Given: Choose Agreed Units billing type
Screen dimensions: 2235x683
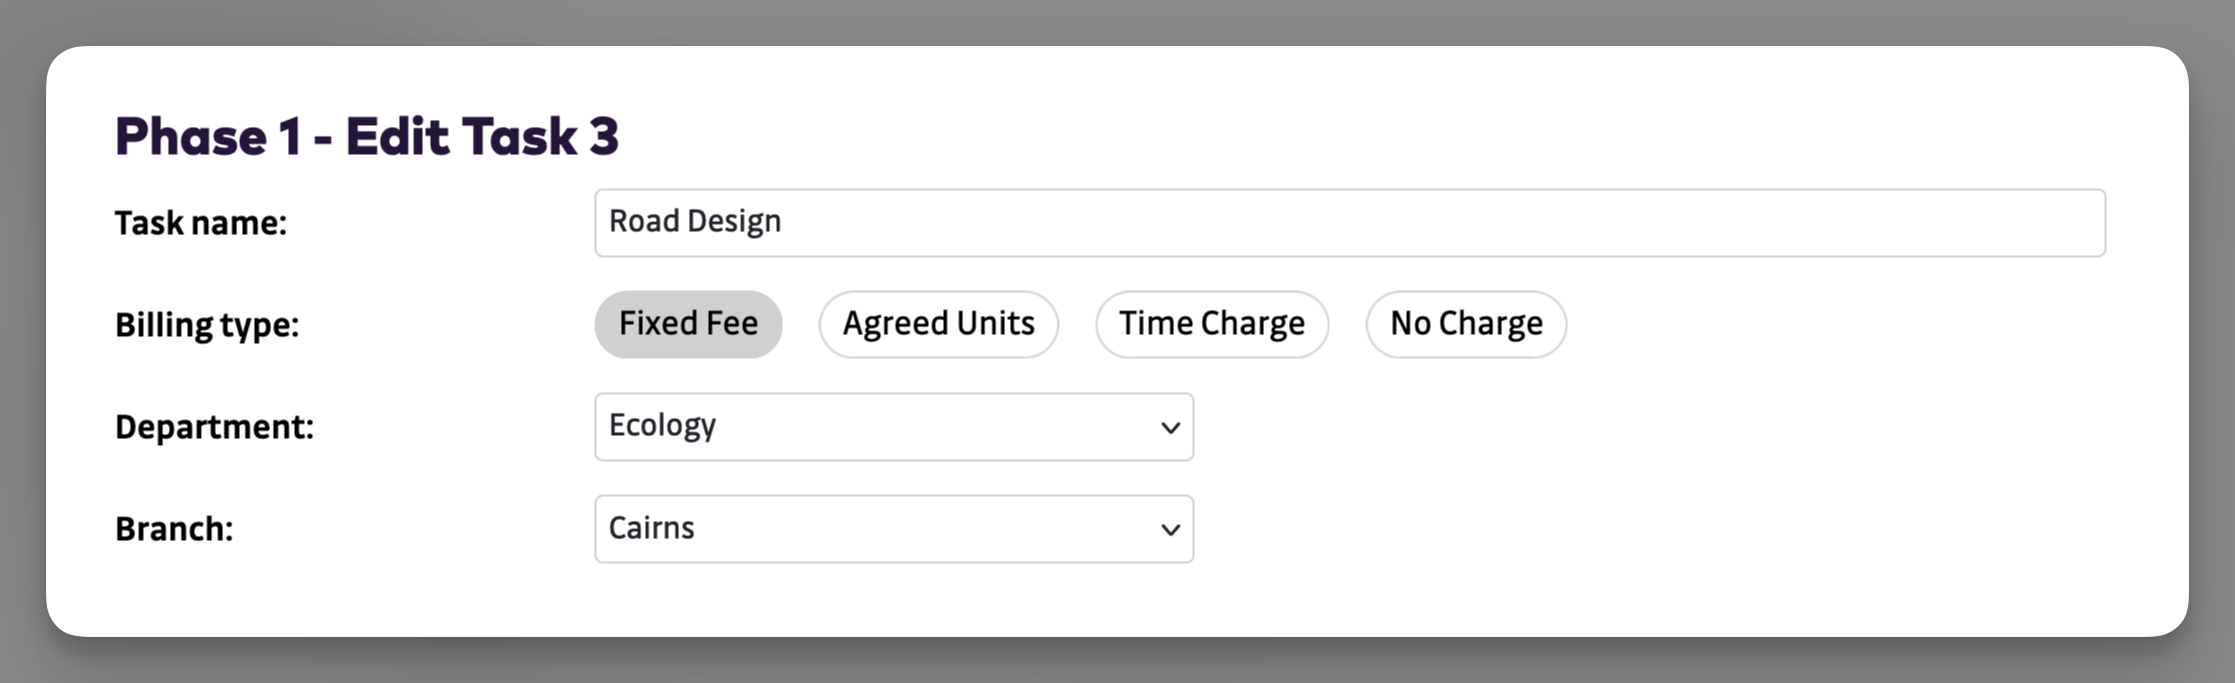Looking at the screenshot, I should [938, 324].
